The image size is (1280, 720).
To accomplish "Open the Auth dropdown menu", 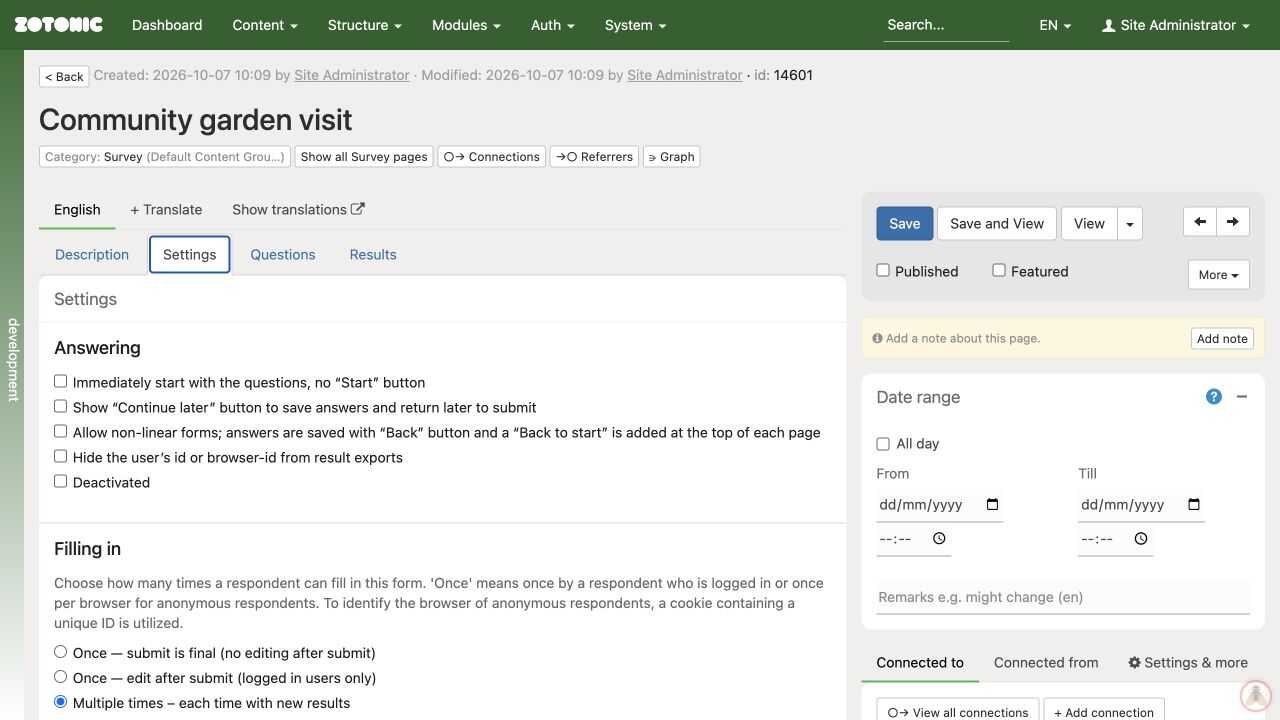I will [x=553, y=25].
